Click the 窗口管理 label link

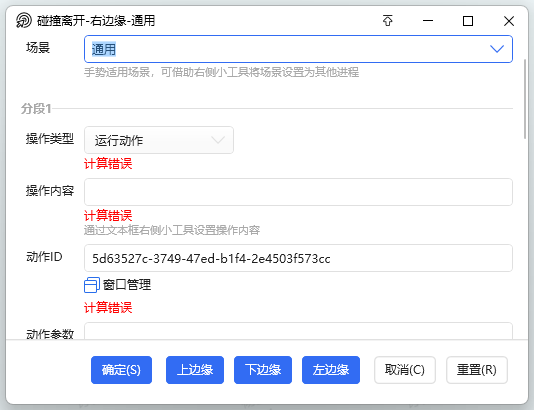click(127, 285)
